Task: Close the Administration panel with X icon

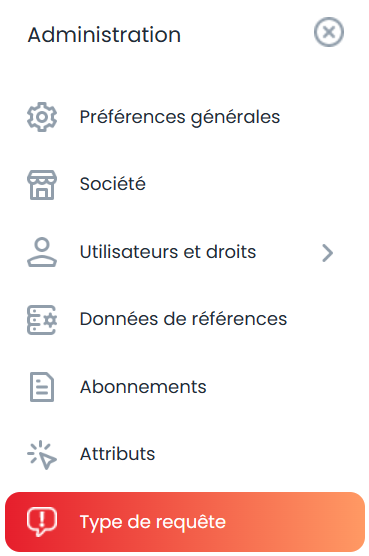Action: (x=329, y=32)
